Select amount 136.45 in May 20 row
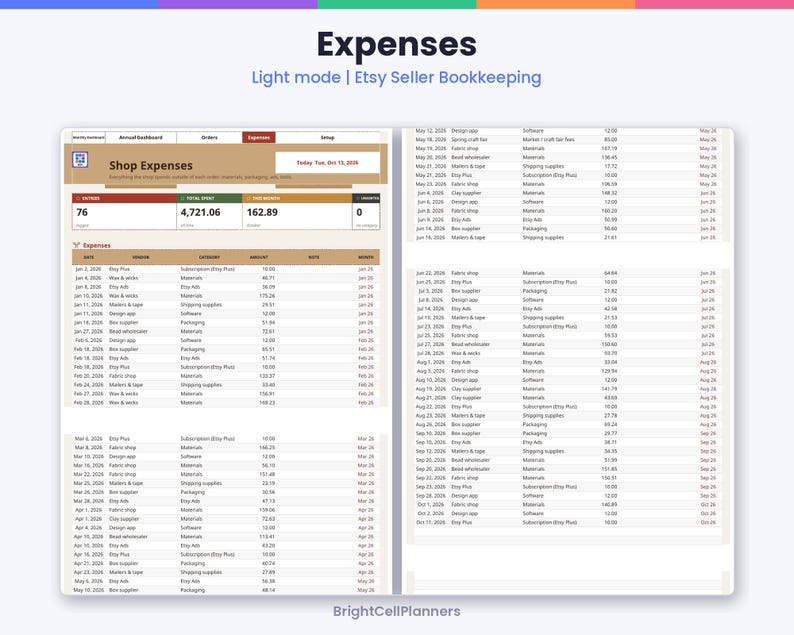 (x=609, y=157)
